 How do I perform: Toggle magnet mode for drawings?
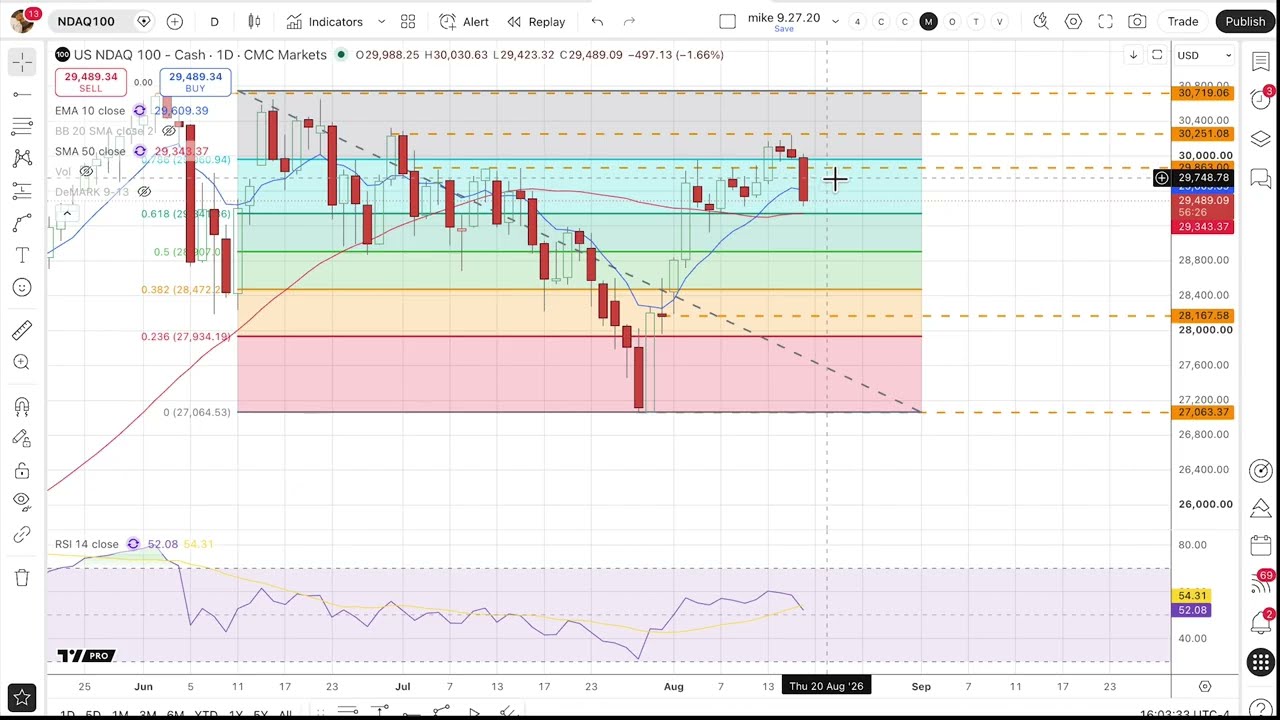[x=22, y=406]
